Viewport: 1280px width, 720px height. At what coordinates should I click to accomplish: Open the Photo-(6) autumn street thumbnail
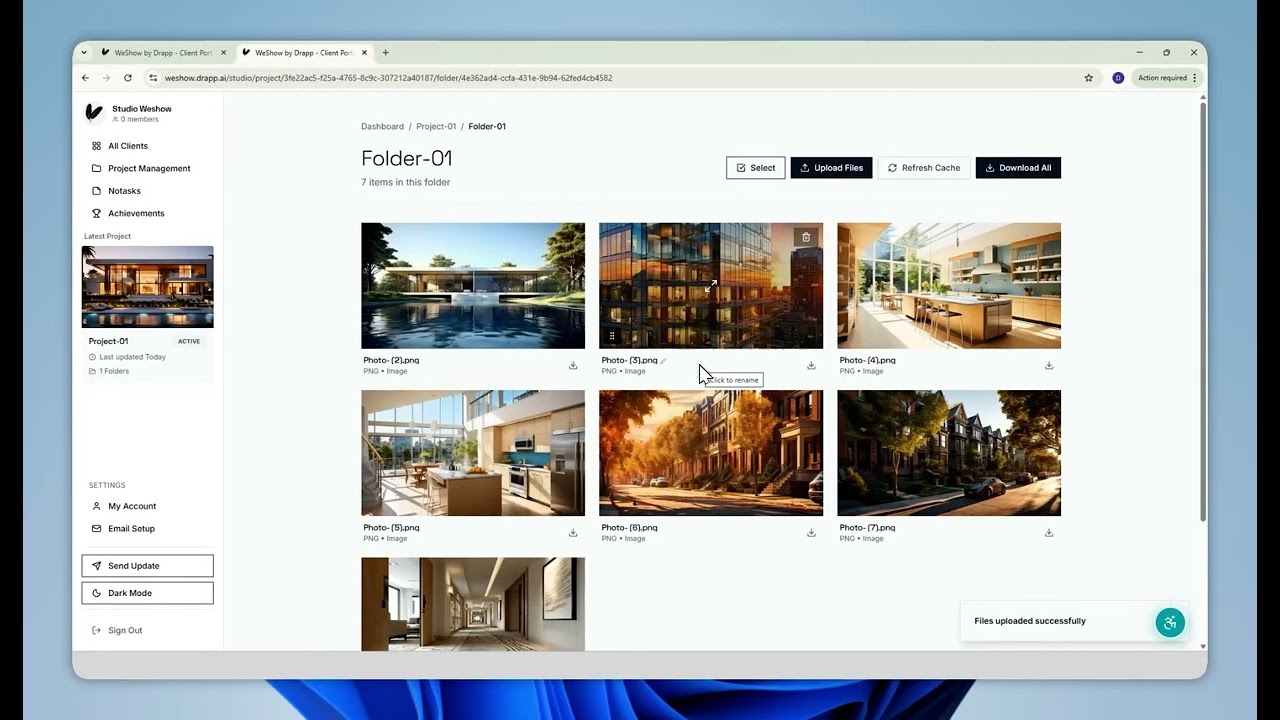[x=711, y=453]
